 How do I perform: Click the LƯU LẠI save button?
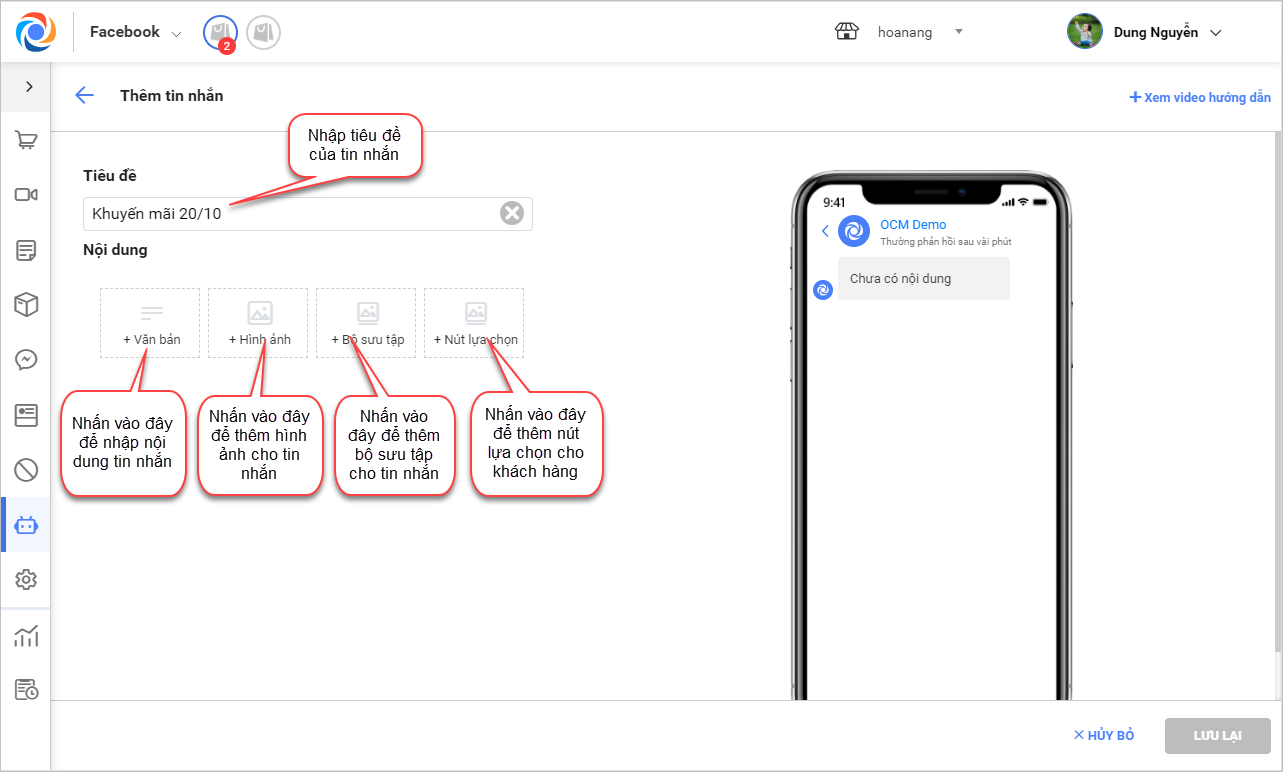click(x=1217, y=736)
